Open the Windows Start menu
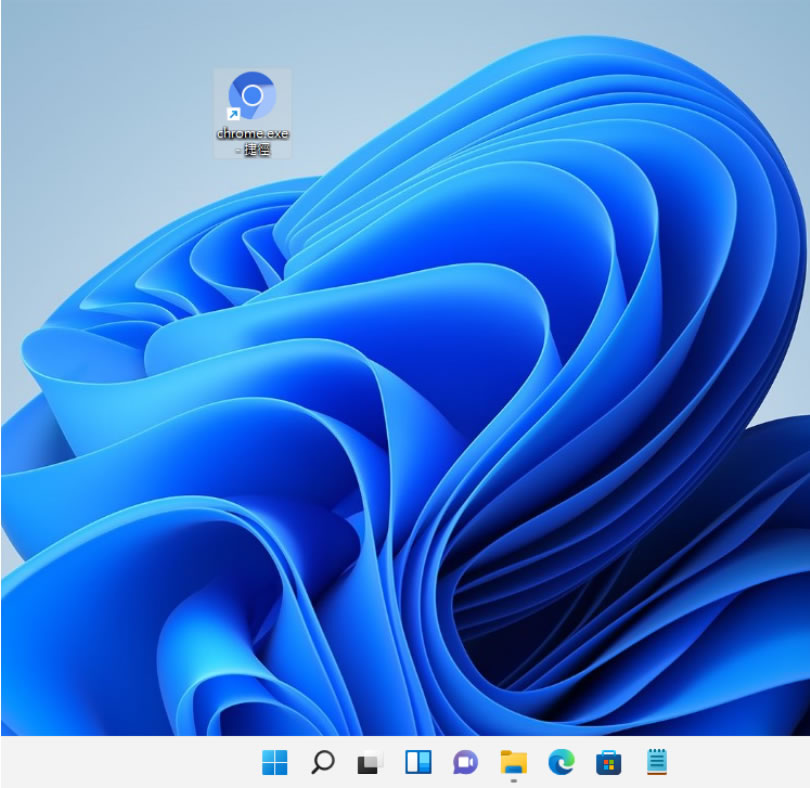This screenshot has height=788, width=810. tap(275, 762)
